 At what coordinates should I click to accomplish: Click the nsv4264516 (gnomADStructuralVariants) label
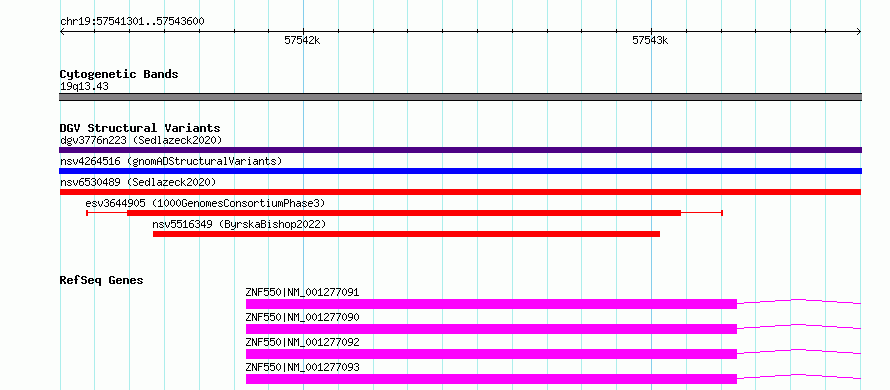click(171, 161)
